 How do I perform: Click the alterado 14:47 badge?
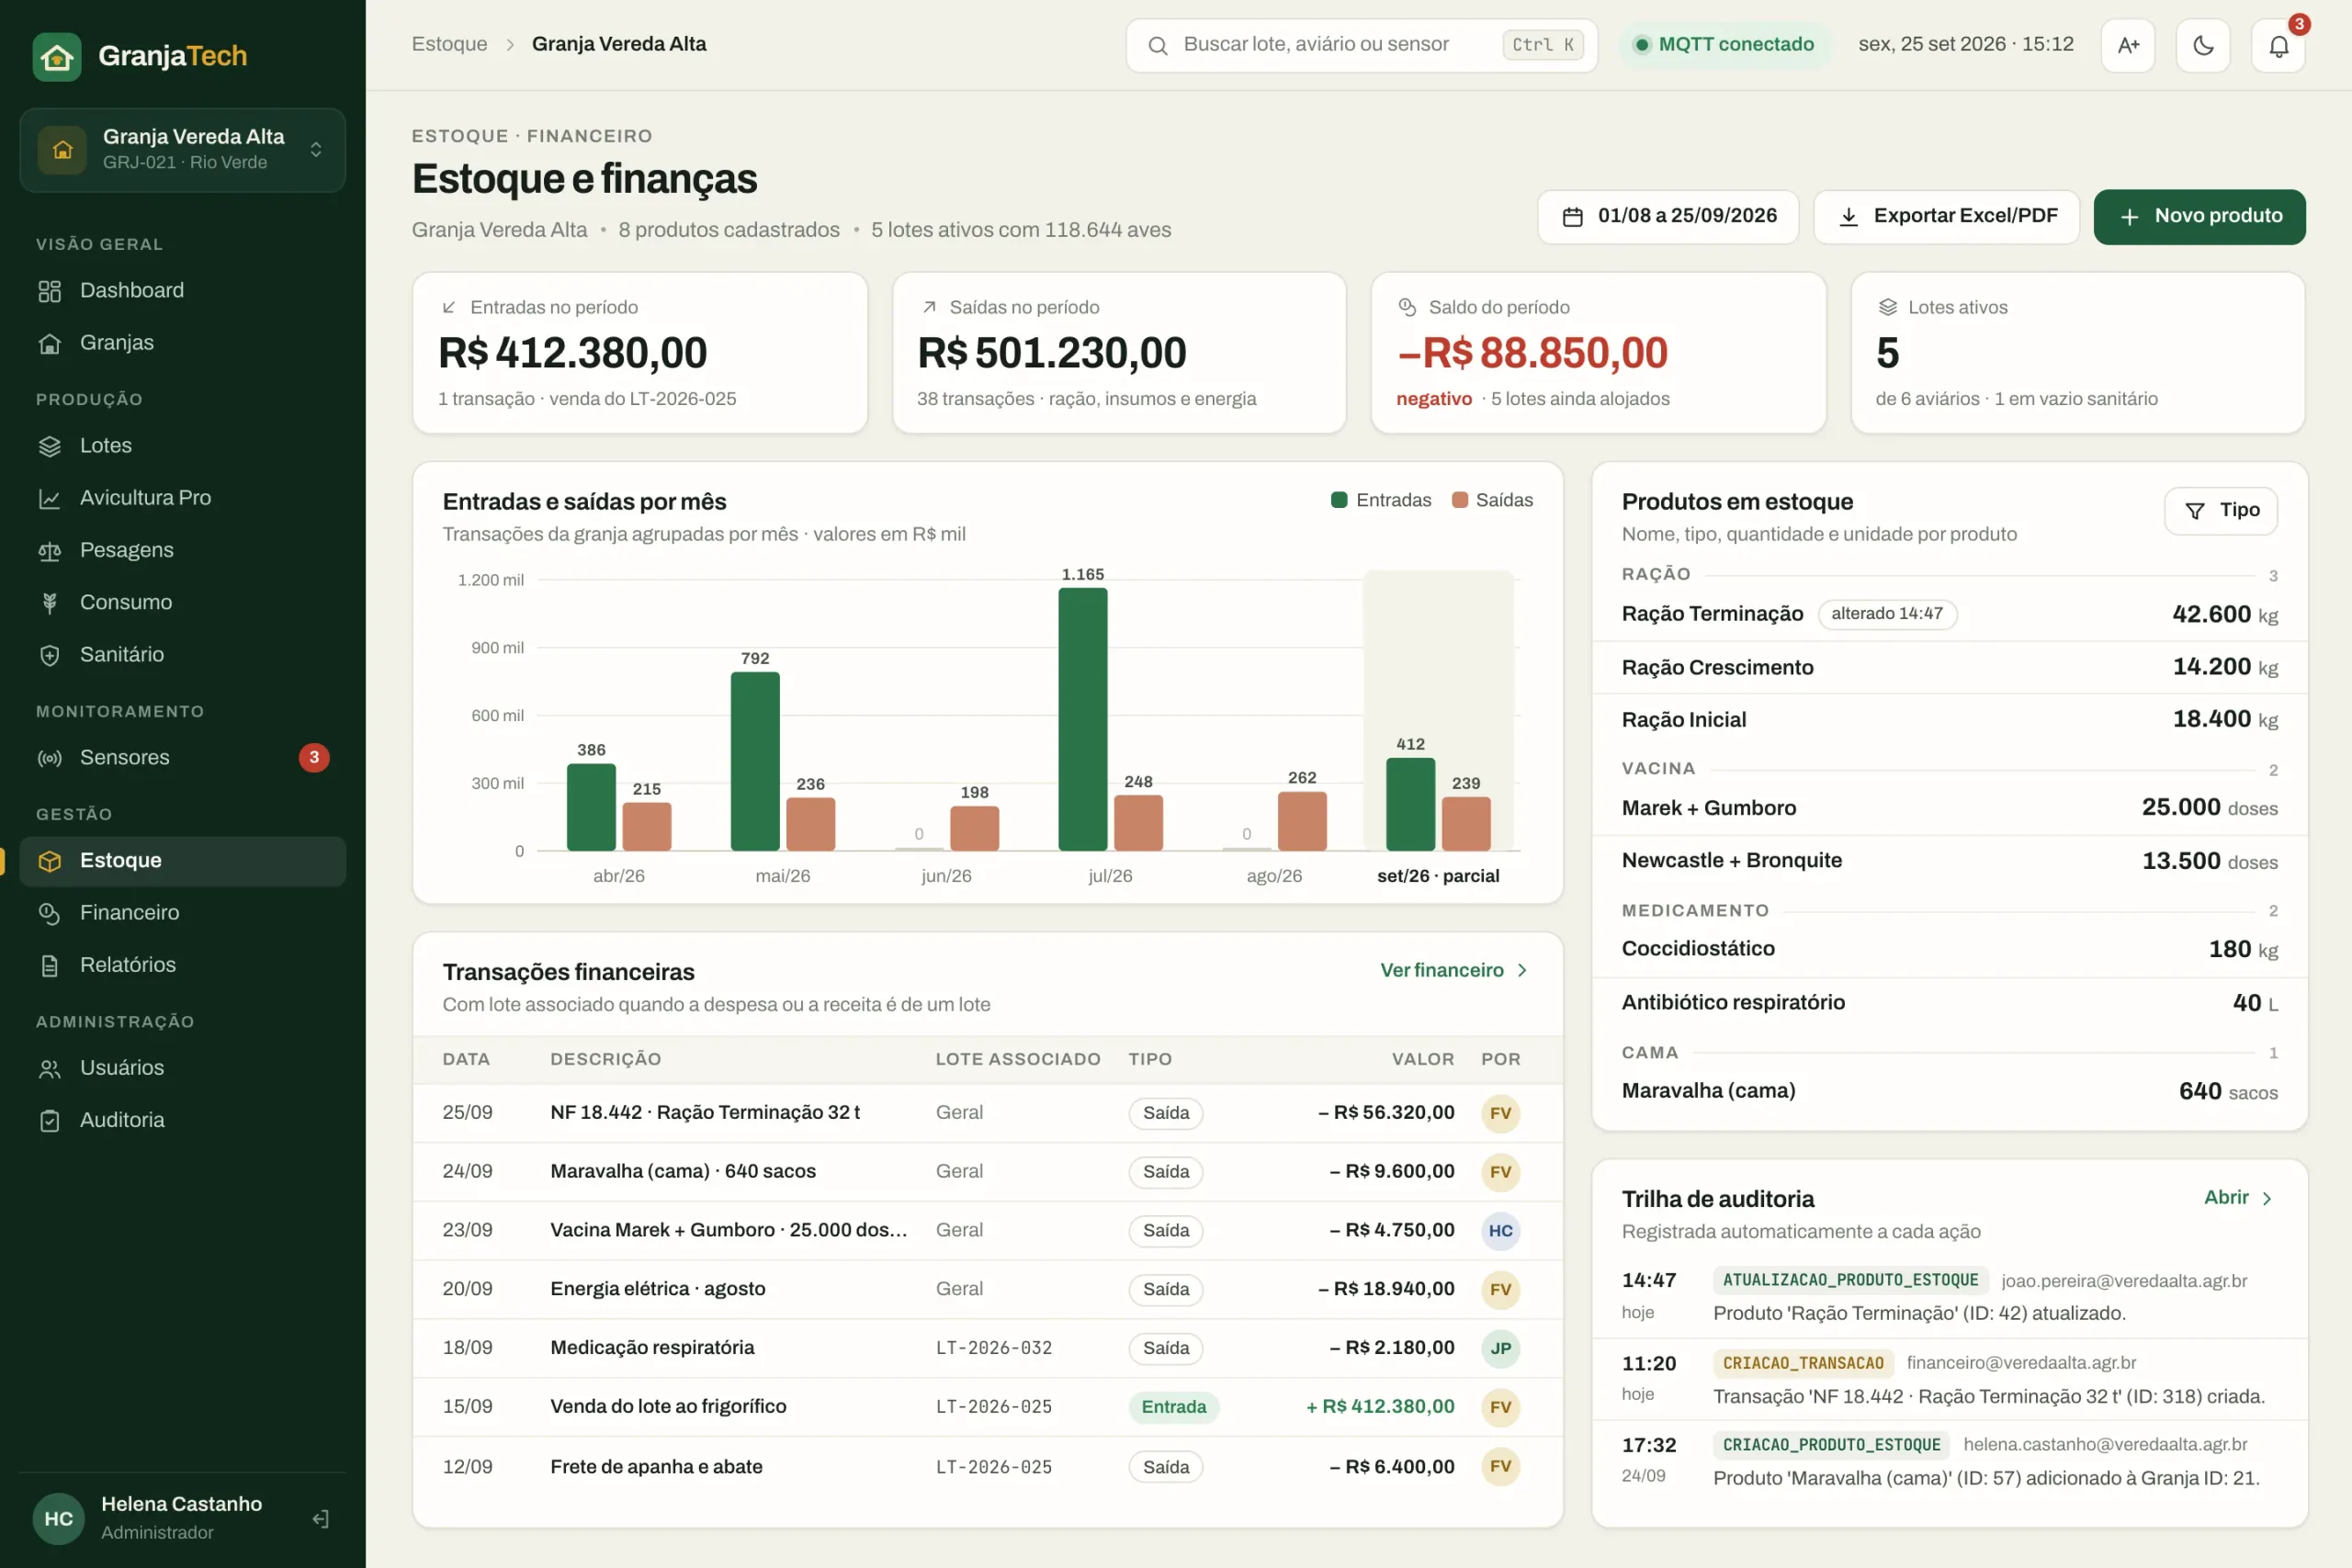1886,614
